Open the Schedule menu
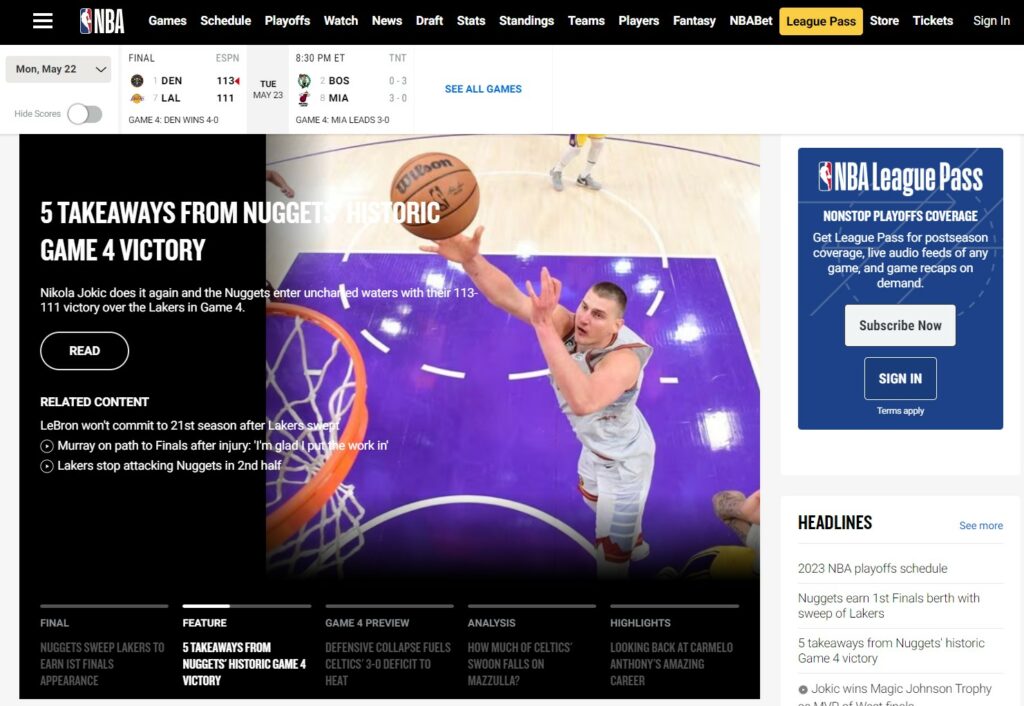Screen dimensions: 1024x706 225,21
